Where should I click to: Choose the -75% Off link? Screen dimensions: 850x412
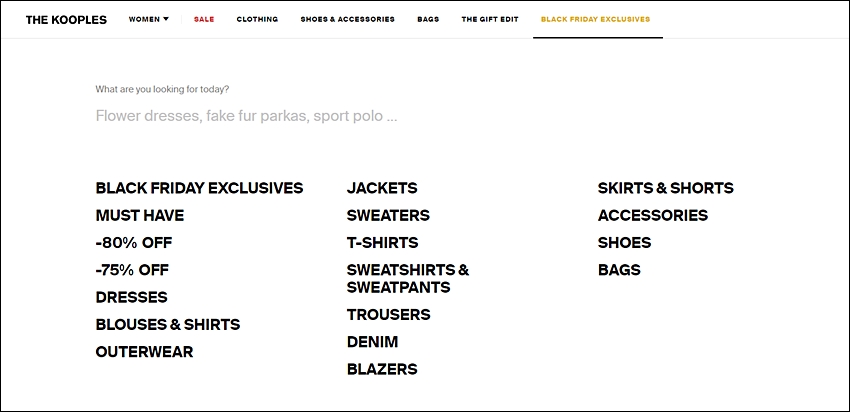[x=132, y=270]
